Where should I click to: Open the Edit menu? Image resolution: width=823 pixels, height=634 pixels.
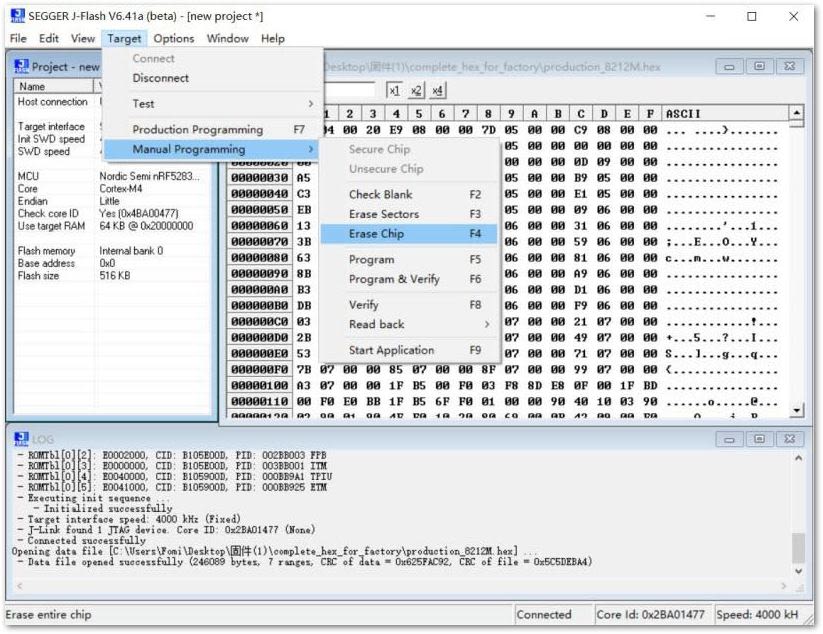(49, 38)
